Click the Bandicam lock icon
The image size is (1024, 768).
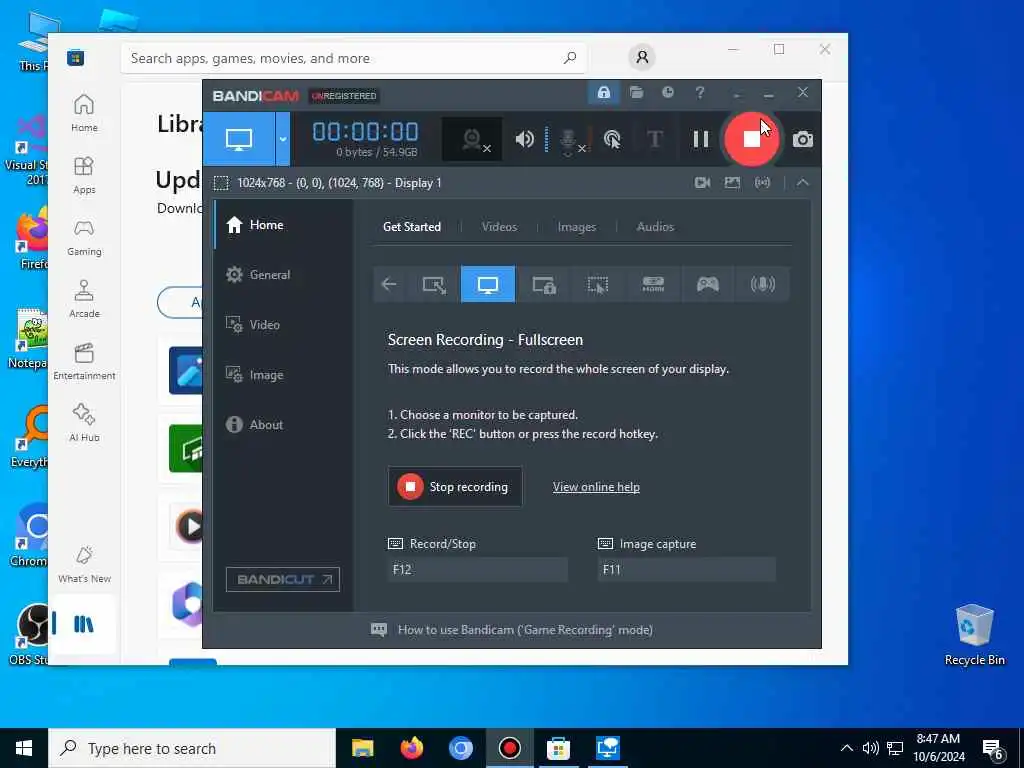(x=603, y=93)
